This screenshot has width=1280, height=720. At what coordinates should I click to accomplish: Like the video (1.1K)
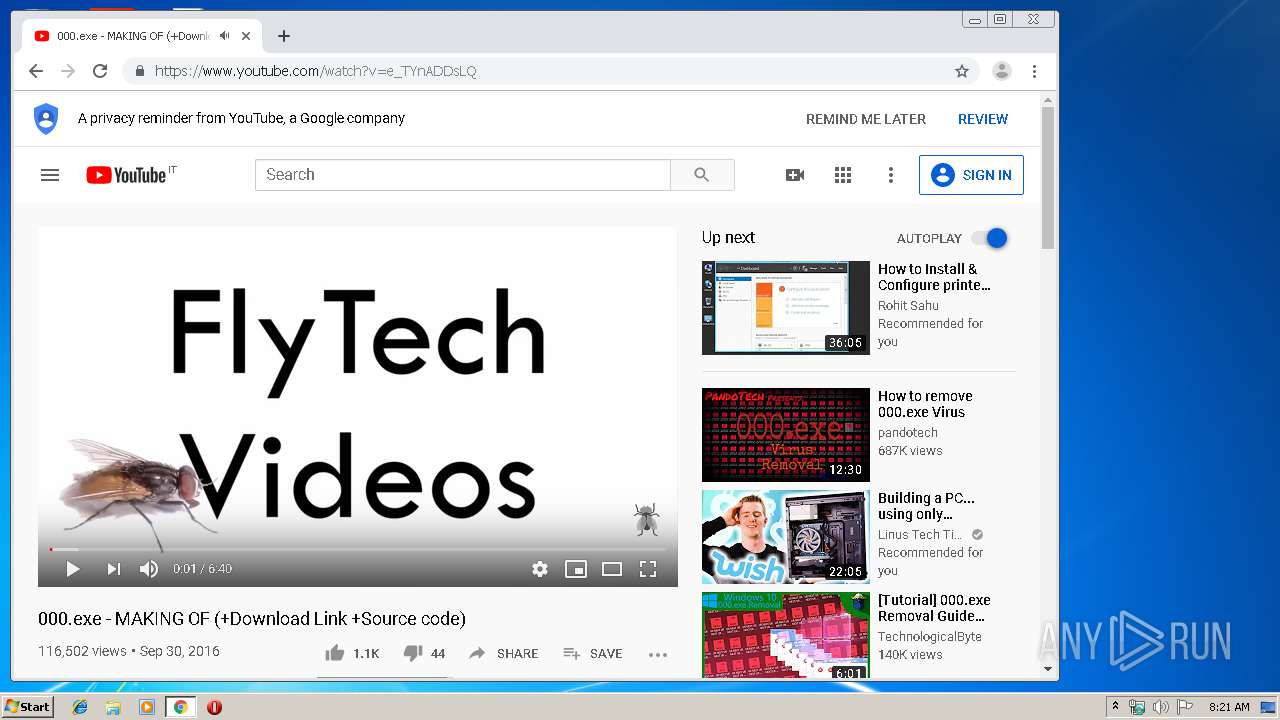pos(352,653)
